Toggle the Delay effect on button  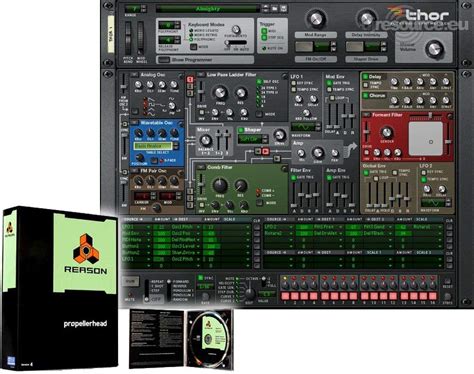point(365,77)
